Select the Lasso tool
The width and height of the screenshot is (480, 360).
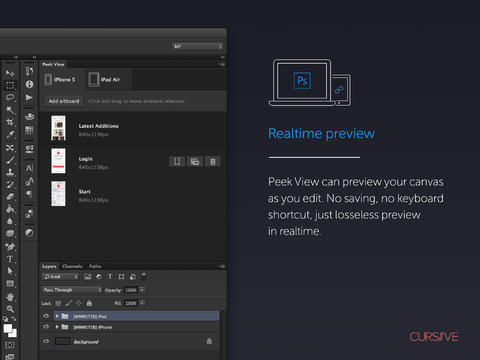10,98
